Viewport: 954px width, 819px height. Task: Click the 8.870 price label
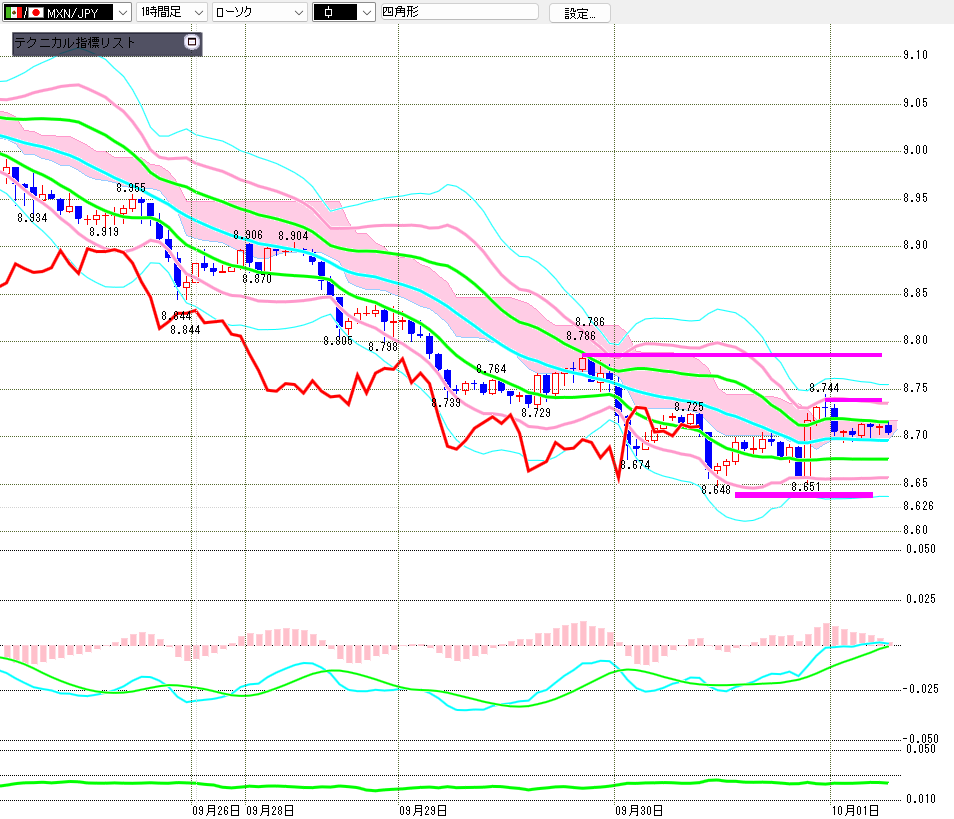point(257,279)
